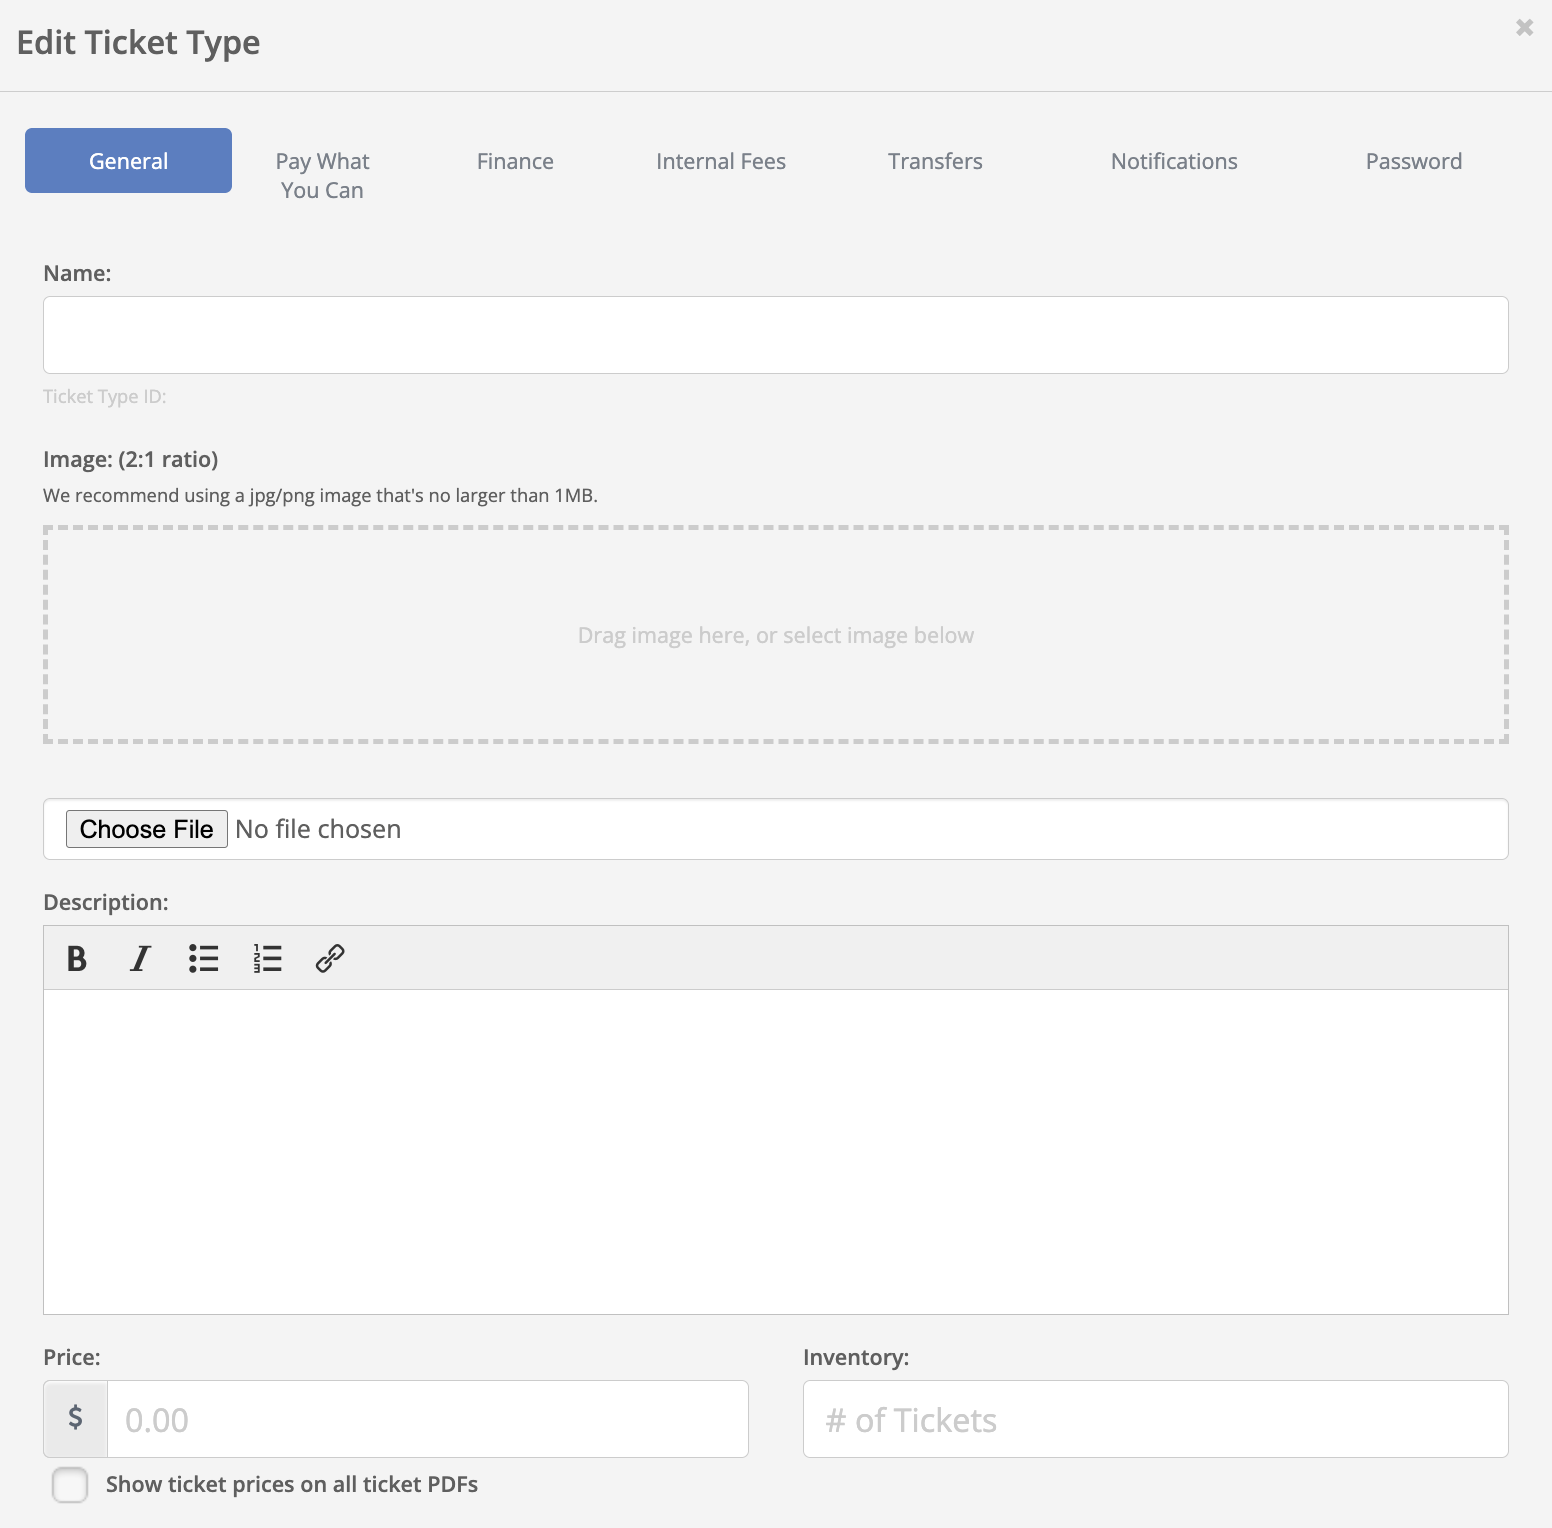Focus the Price input field
Image resolution: width=1552 pixels, height=1528 pixels.
pos(427,1419)
